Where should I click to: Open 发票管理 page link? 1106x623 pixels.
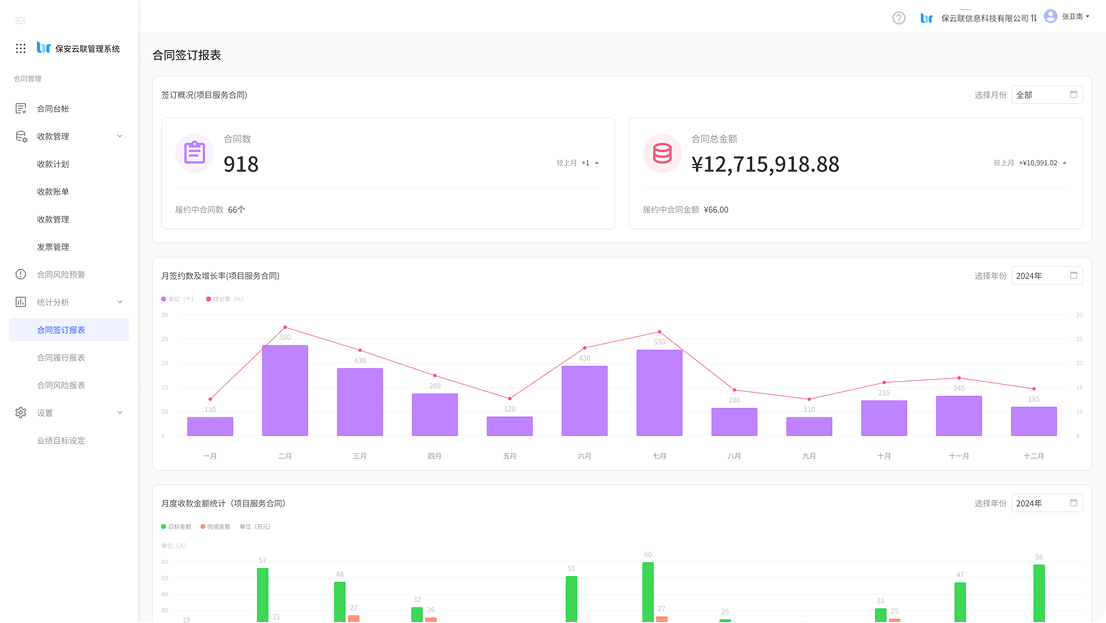(x=53, y=247)
